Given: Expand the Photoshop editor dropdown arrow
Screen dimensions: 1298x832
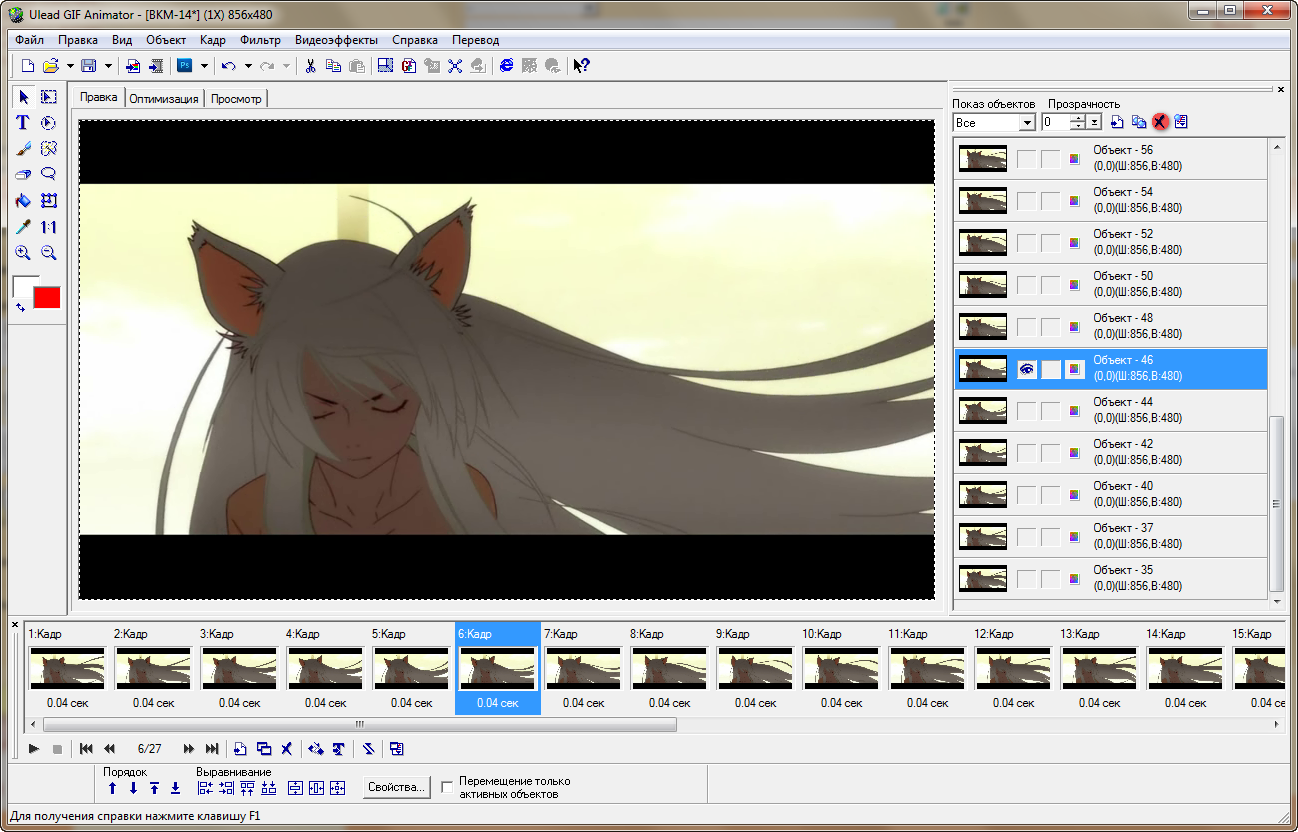Looking at the screenshot, I should [203, 66].
